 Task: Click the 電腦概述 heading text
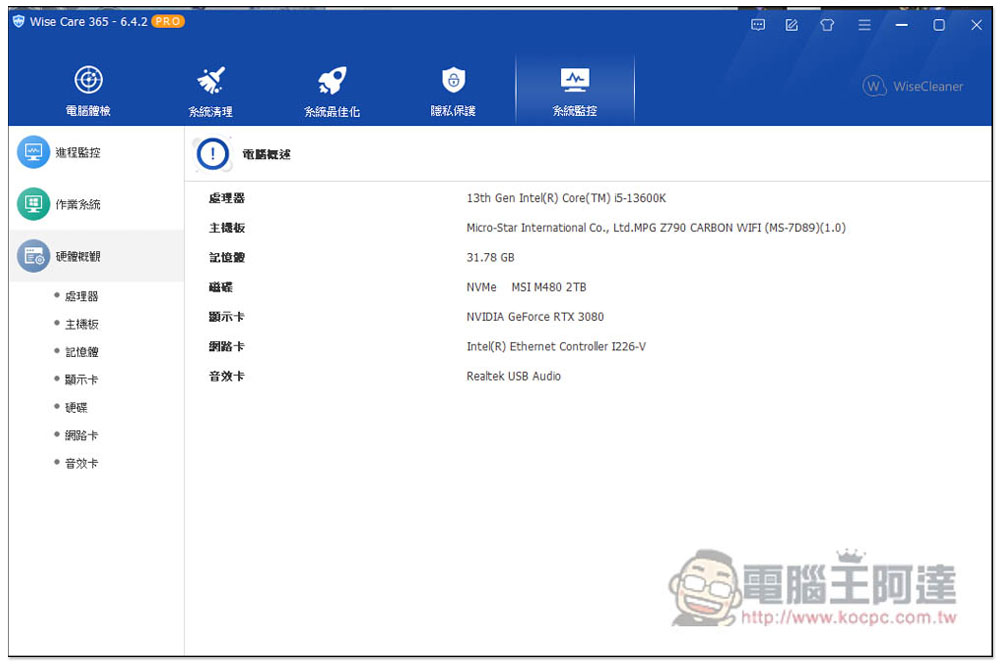coord(266,154)
